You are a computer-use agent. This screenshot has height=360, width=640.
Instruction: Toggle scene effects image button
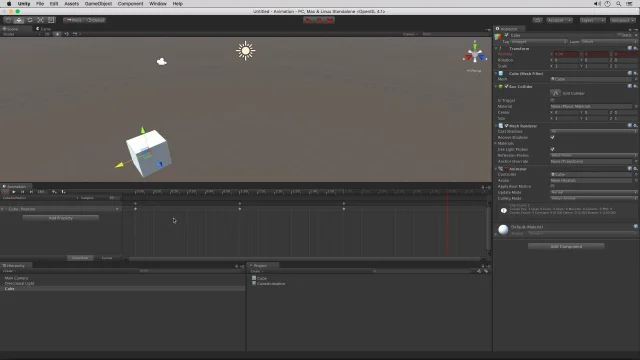click(75, 34)
